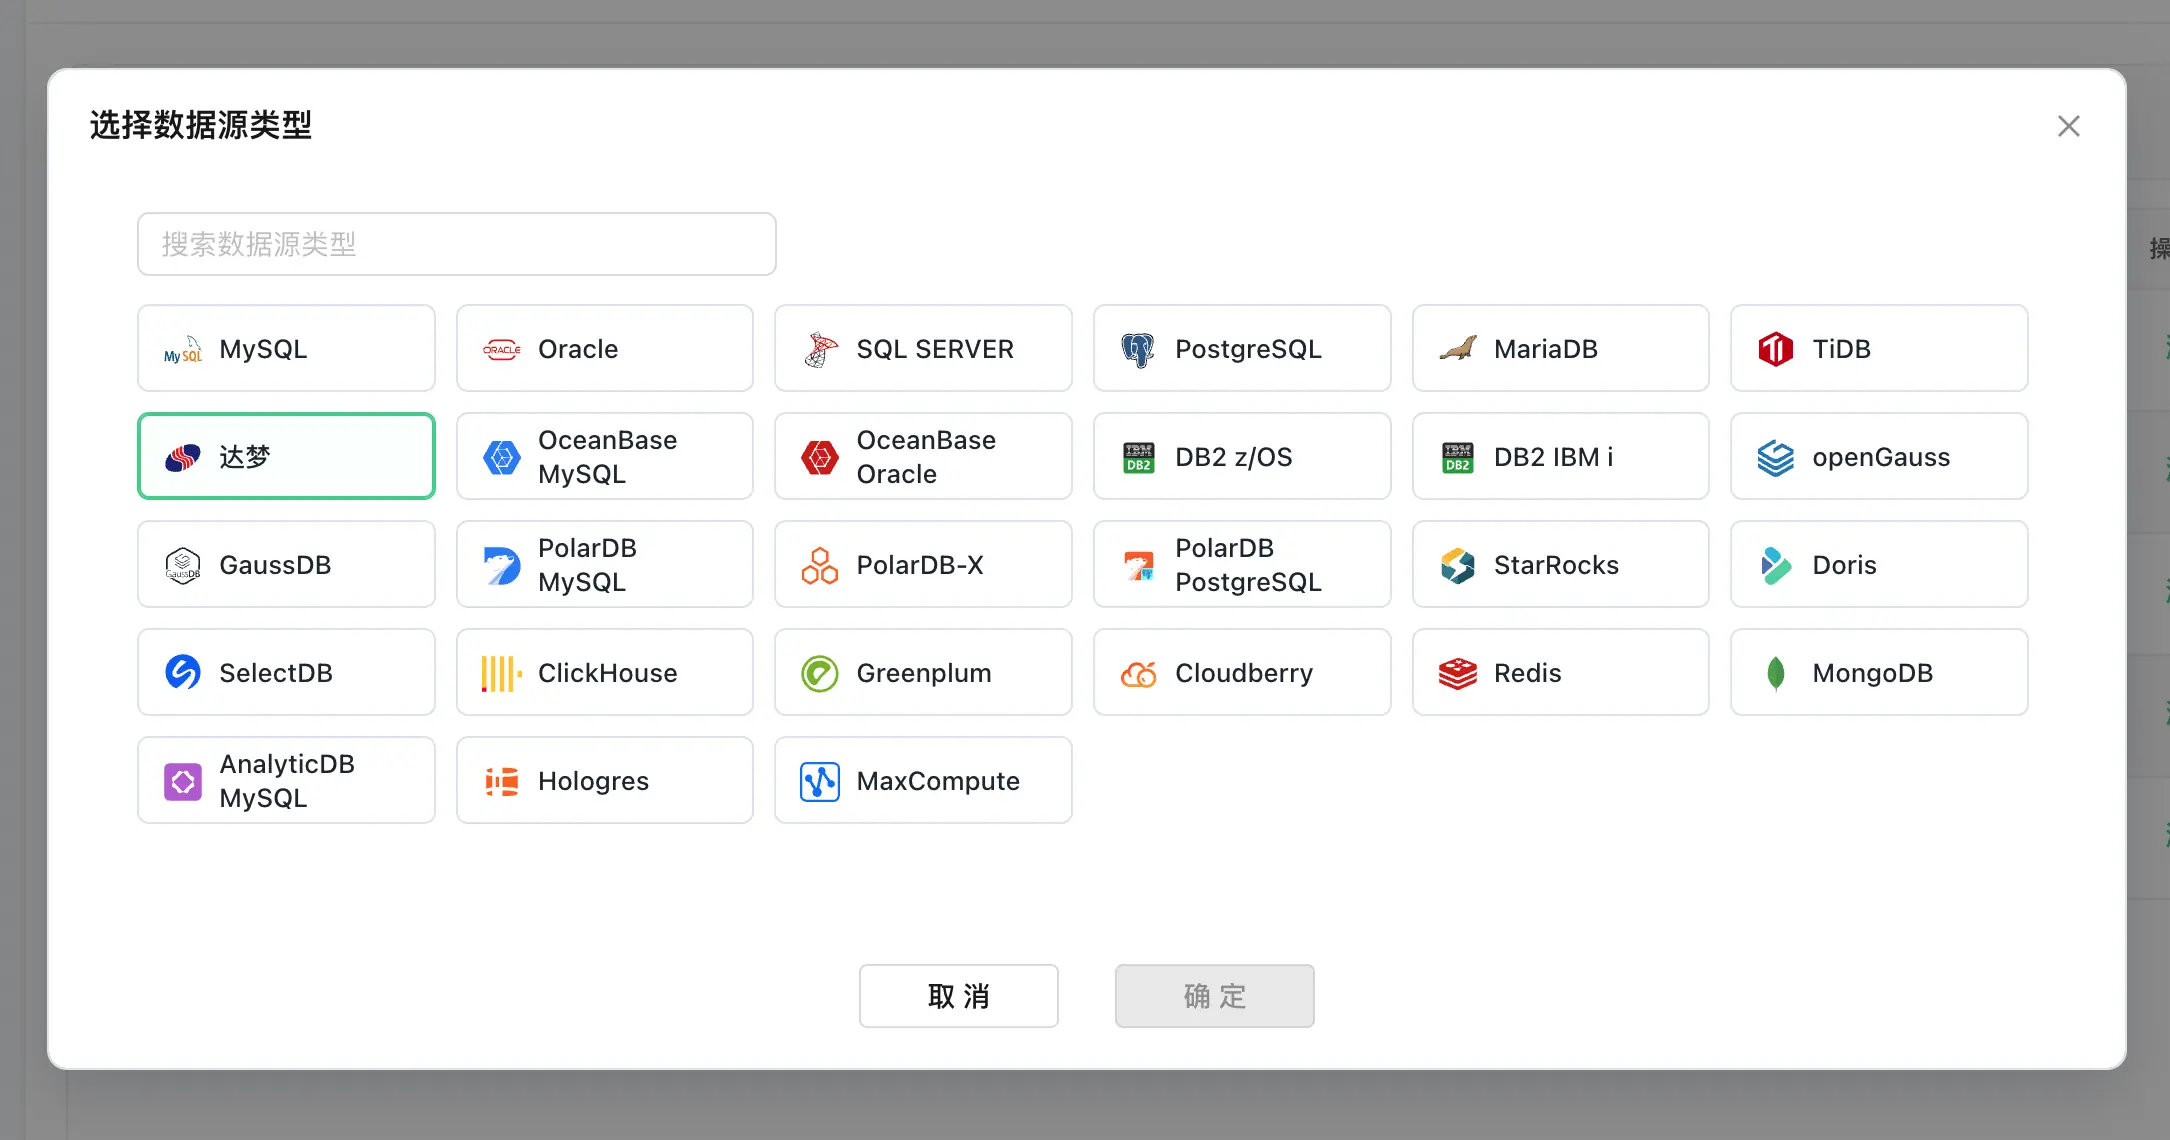Select the DB2 z/OS IBM icon
Screen dimensions: 2170x1140
point(1138,457)
